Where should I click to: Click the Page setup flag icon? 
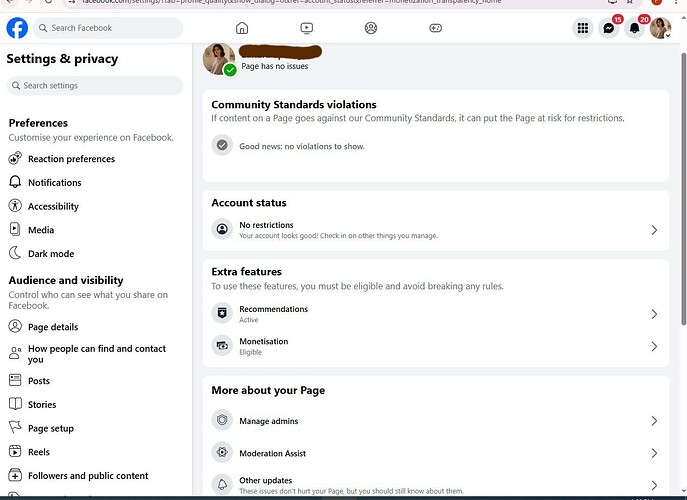coord(15,427)
